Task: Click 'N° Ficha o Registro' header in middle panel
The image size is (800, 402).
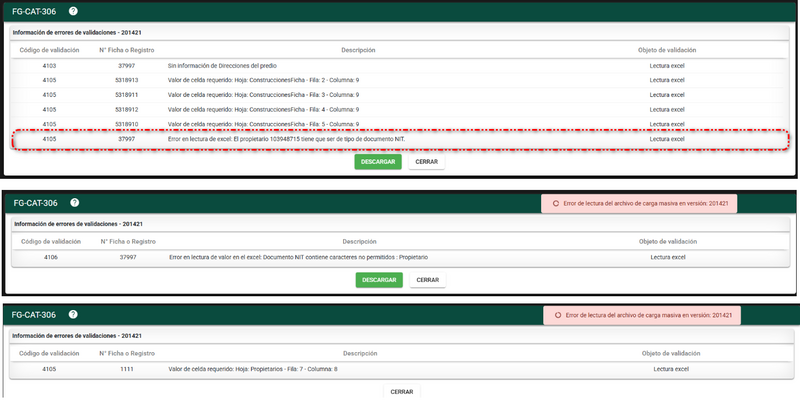Action: click(x=128, y=241)
